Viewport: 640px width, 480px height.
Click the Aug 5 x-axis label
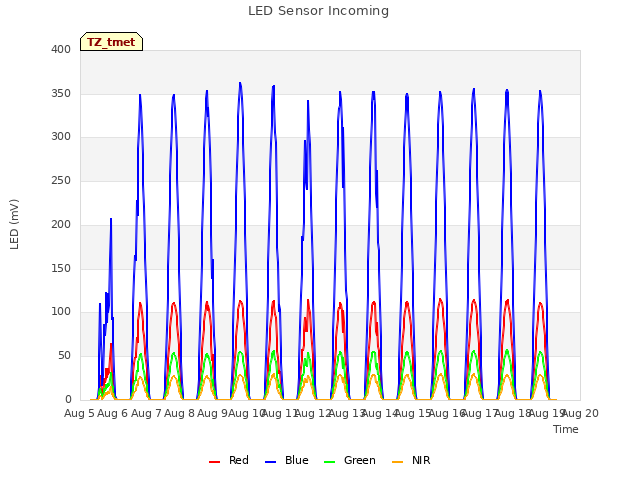pos(79,413)
